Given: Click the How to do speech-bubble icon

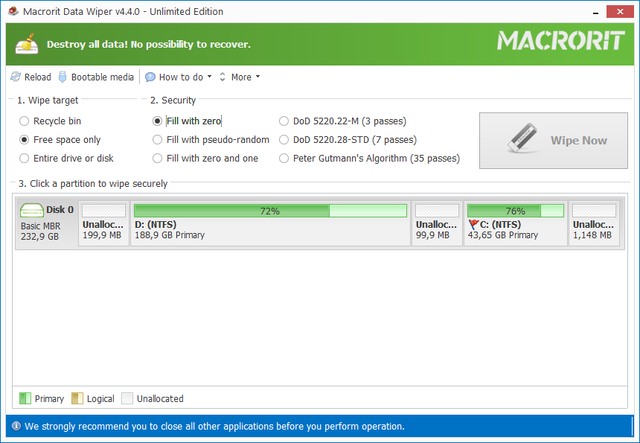Looking at the screenshot, I should click(150, 77).
